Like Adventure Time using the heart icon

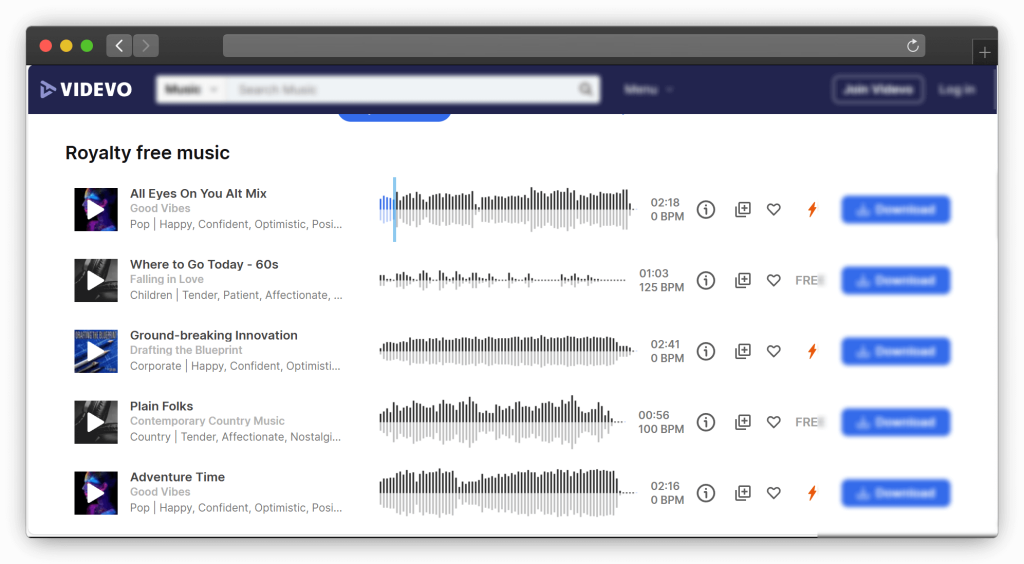click(x=773, y=493)
